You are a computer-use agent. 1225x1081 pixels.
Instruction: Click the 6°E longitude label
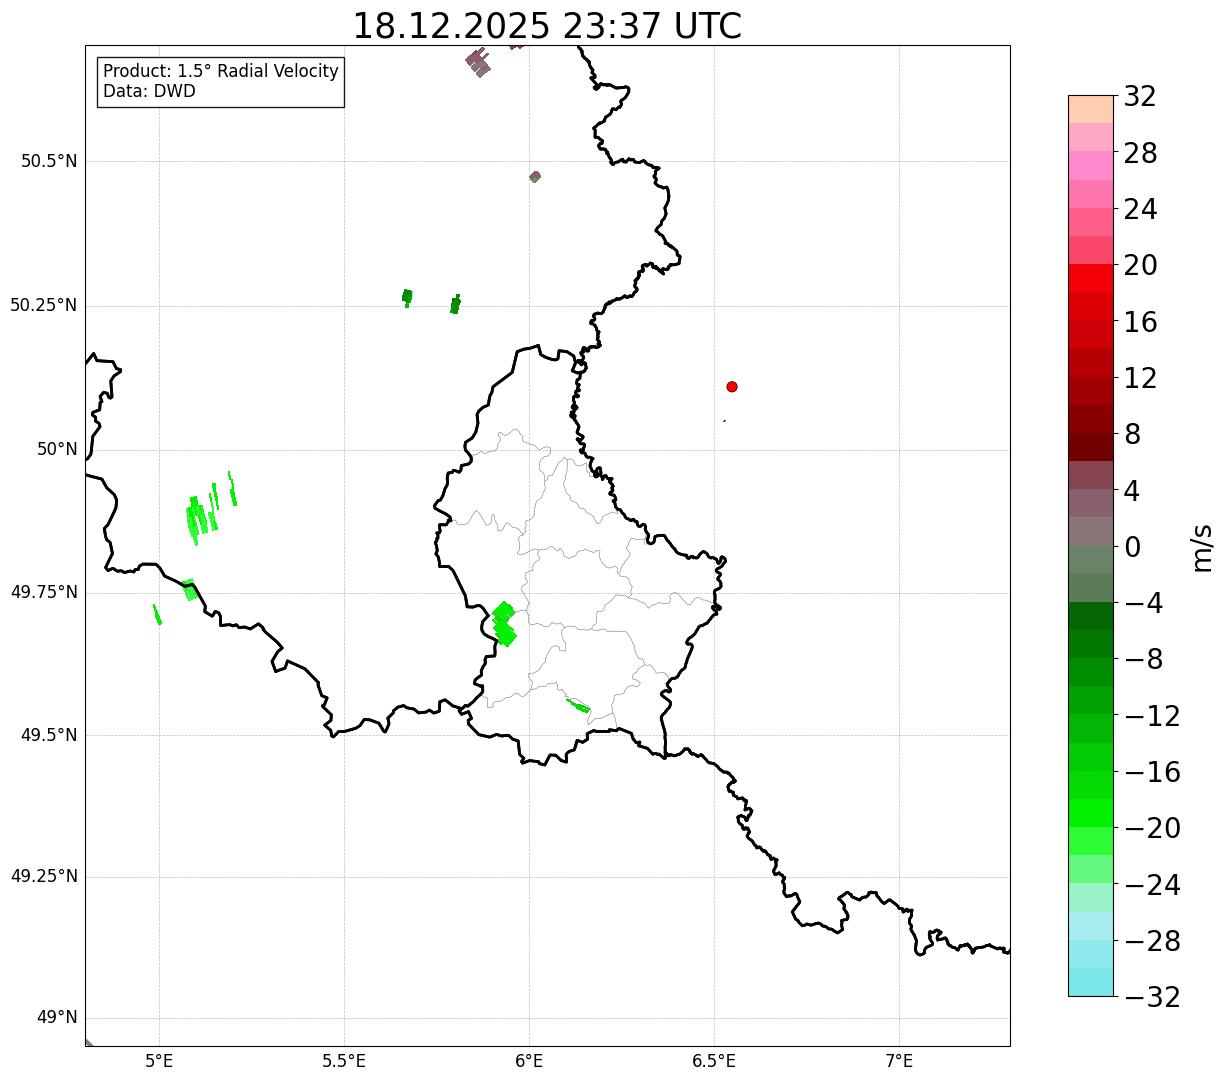529,1060
